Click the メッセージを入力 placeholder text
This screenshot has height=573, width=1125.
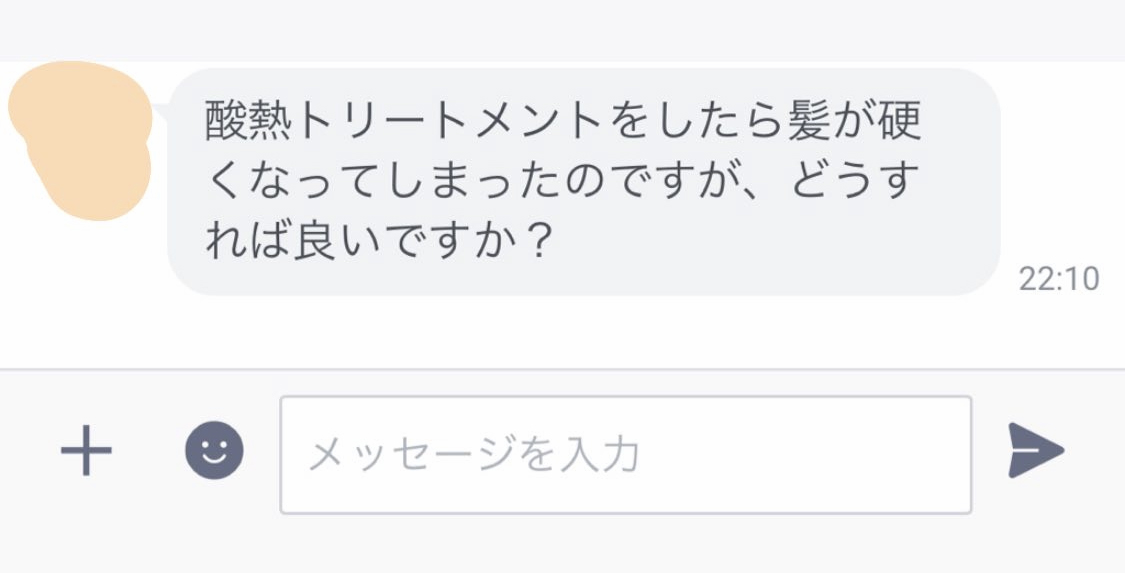point(473,455)
